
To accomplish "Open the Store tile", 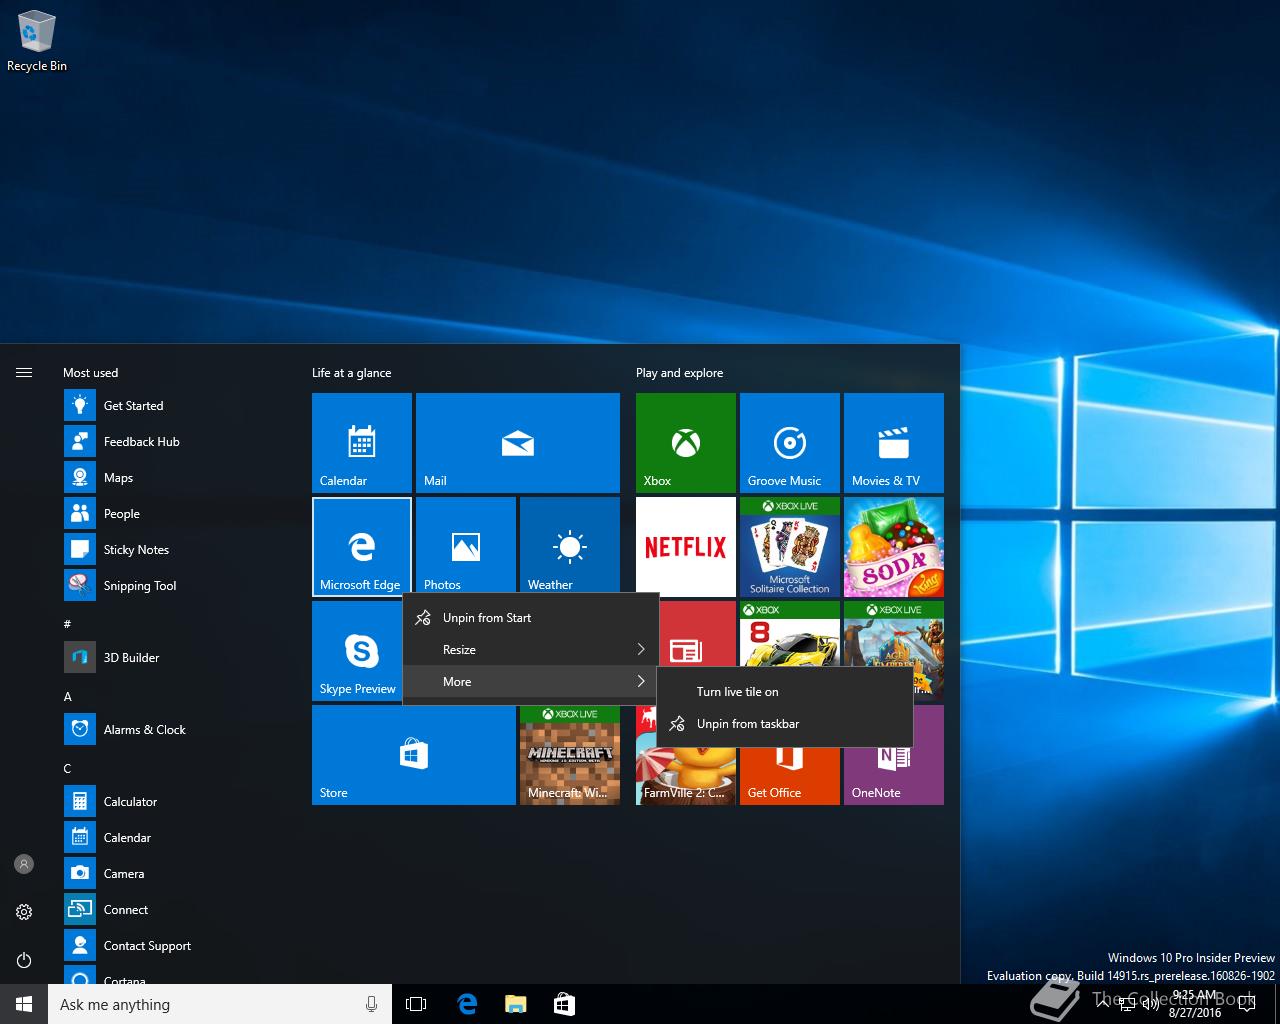I will [414, 755].
